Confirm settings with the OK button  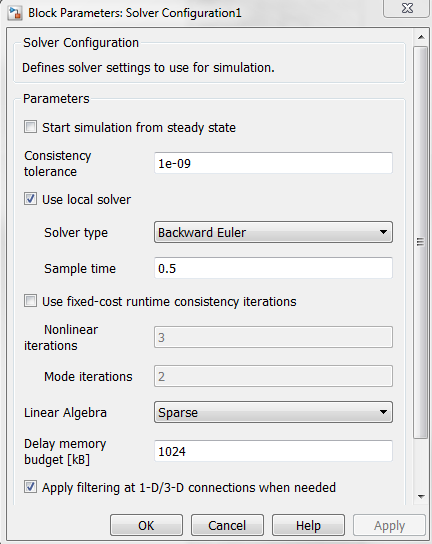click(146, 525)
